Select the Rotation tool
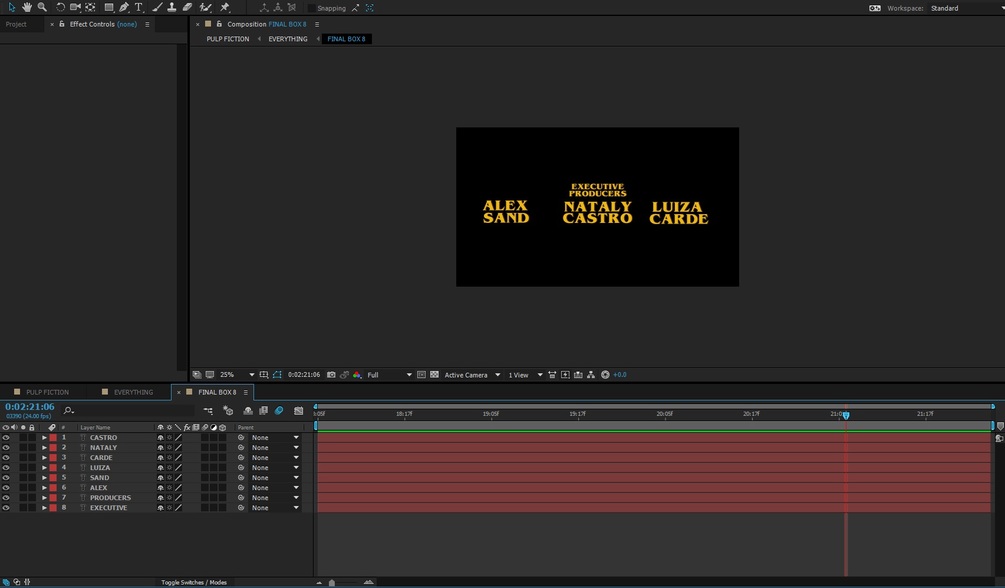The width and height of the screenshot is (1005, 588). pos(60,8)
